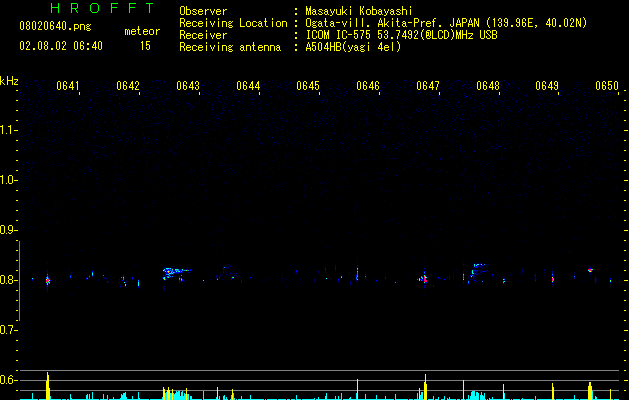Click the 0649 time marker
The height and width of the screenshot is (400, 629).
coord(547,86)
